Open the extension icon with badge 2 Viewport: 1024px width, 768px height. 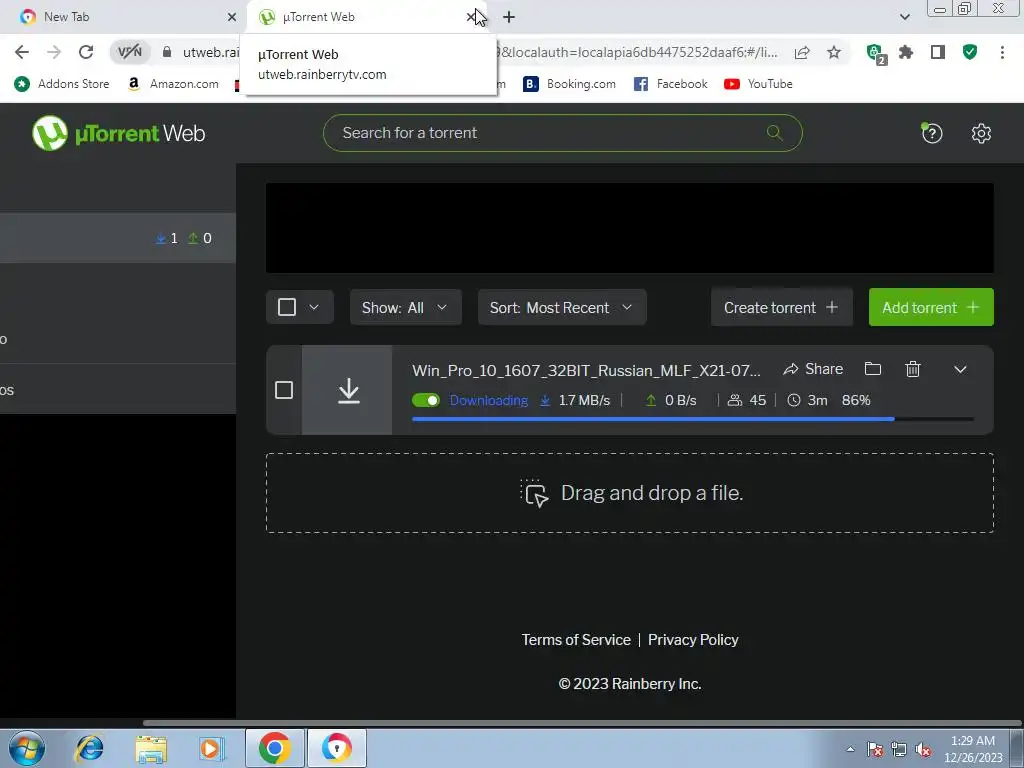point(874,54)
